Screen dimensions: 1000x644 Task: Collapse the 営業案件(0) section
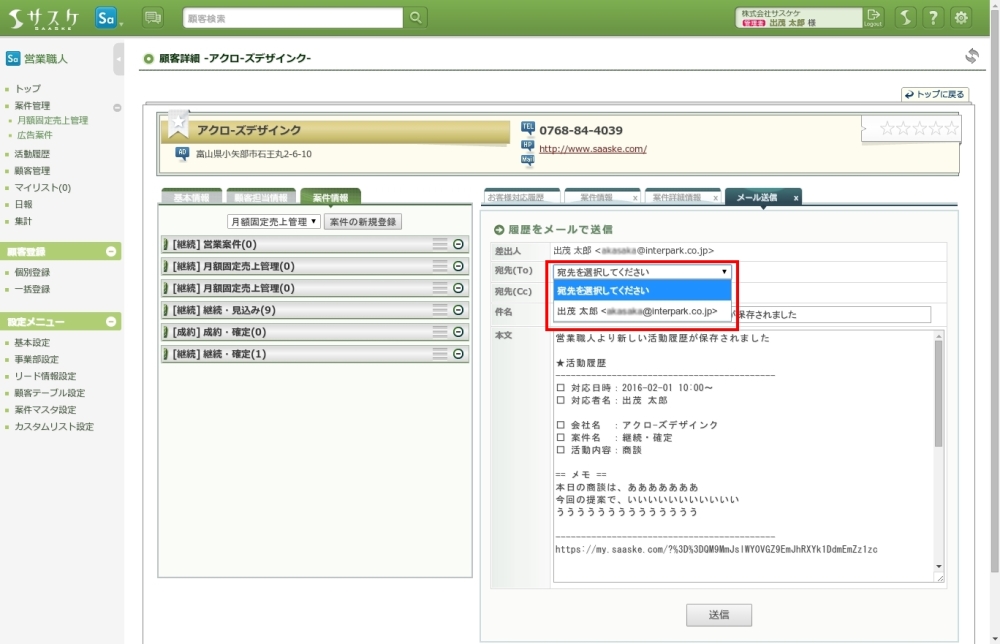point(458,244)
